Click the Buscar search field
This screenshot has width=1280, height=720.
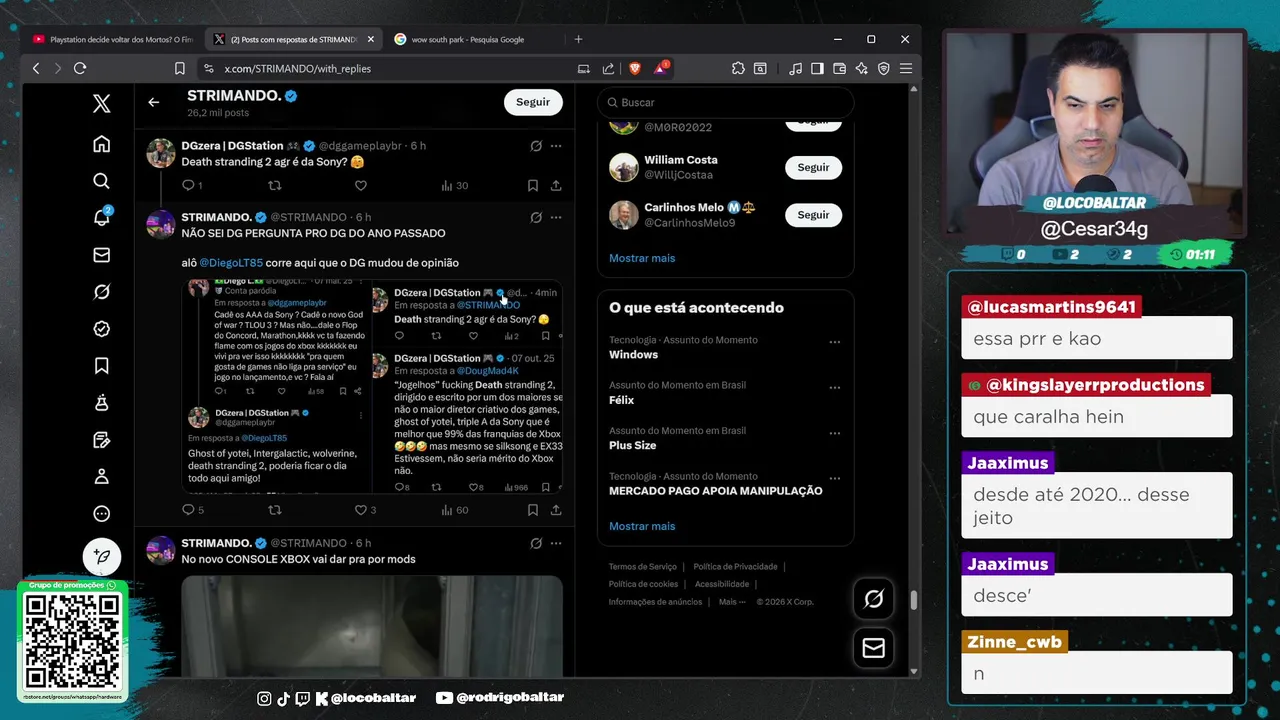[x=726, y=102]
